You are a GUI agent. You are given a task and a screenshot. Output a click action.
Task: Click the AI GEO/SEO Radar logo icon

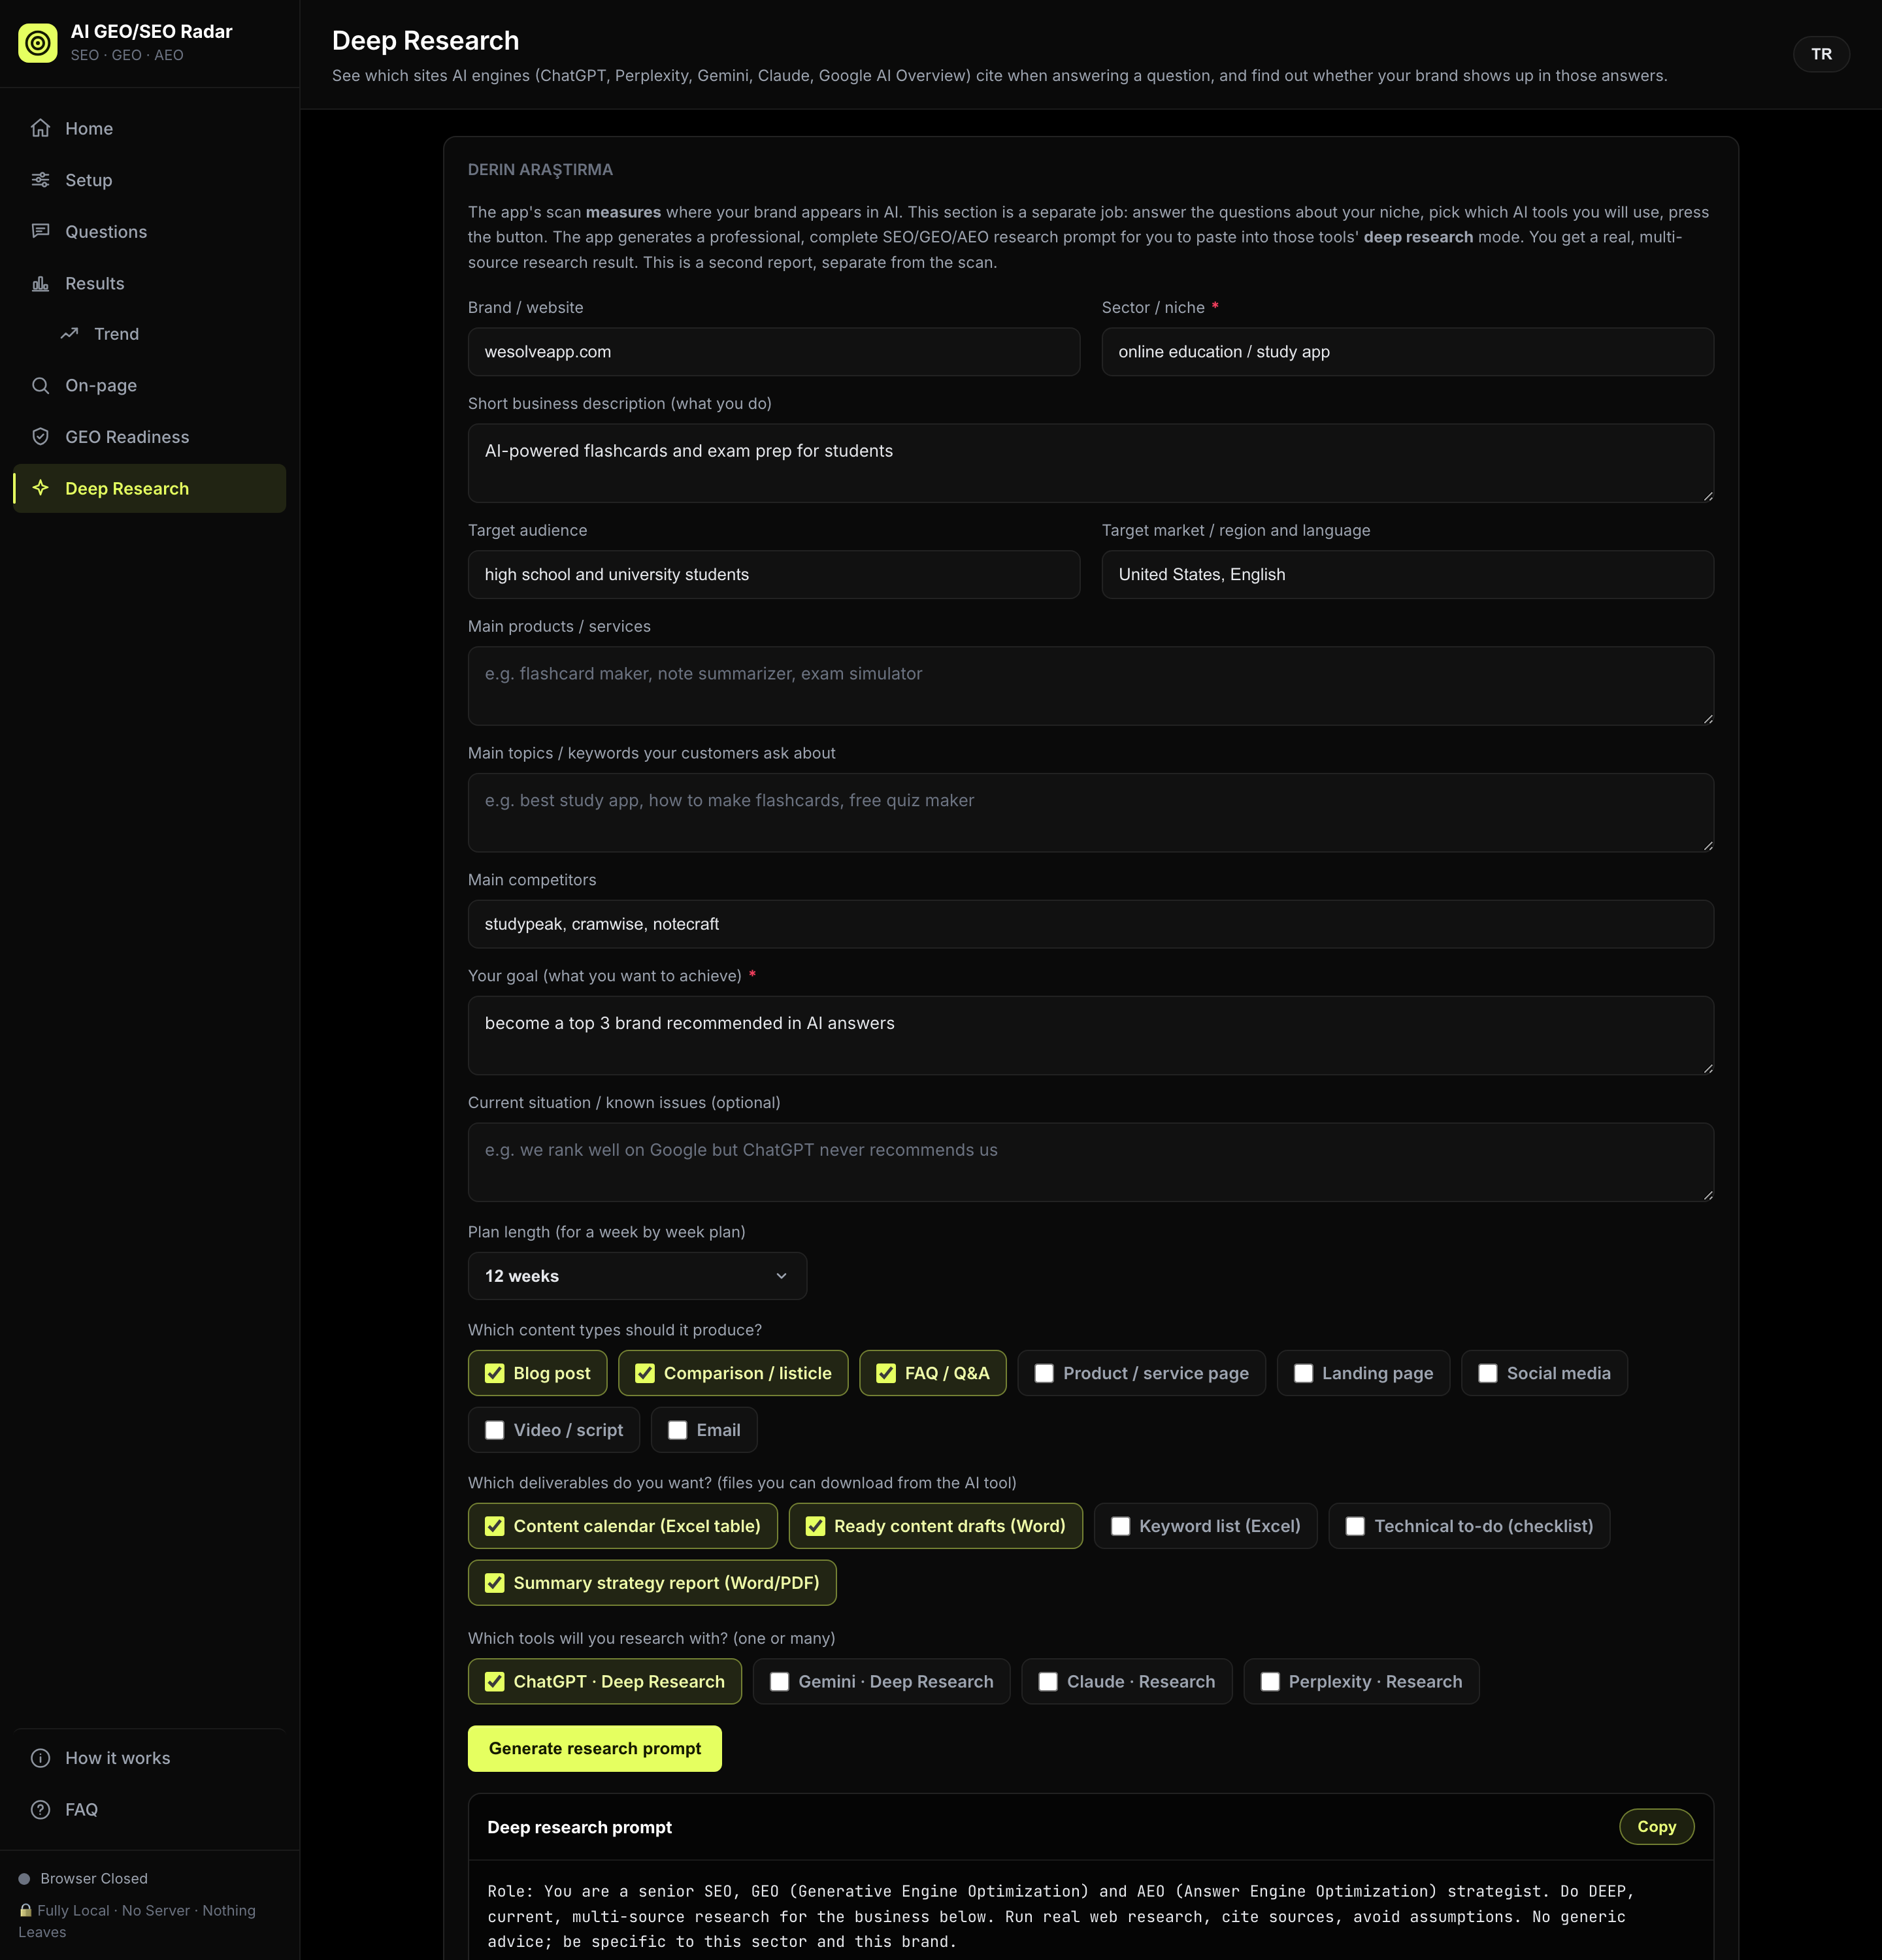38,43
